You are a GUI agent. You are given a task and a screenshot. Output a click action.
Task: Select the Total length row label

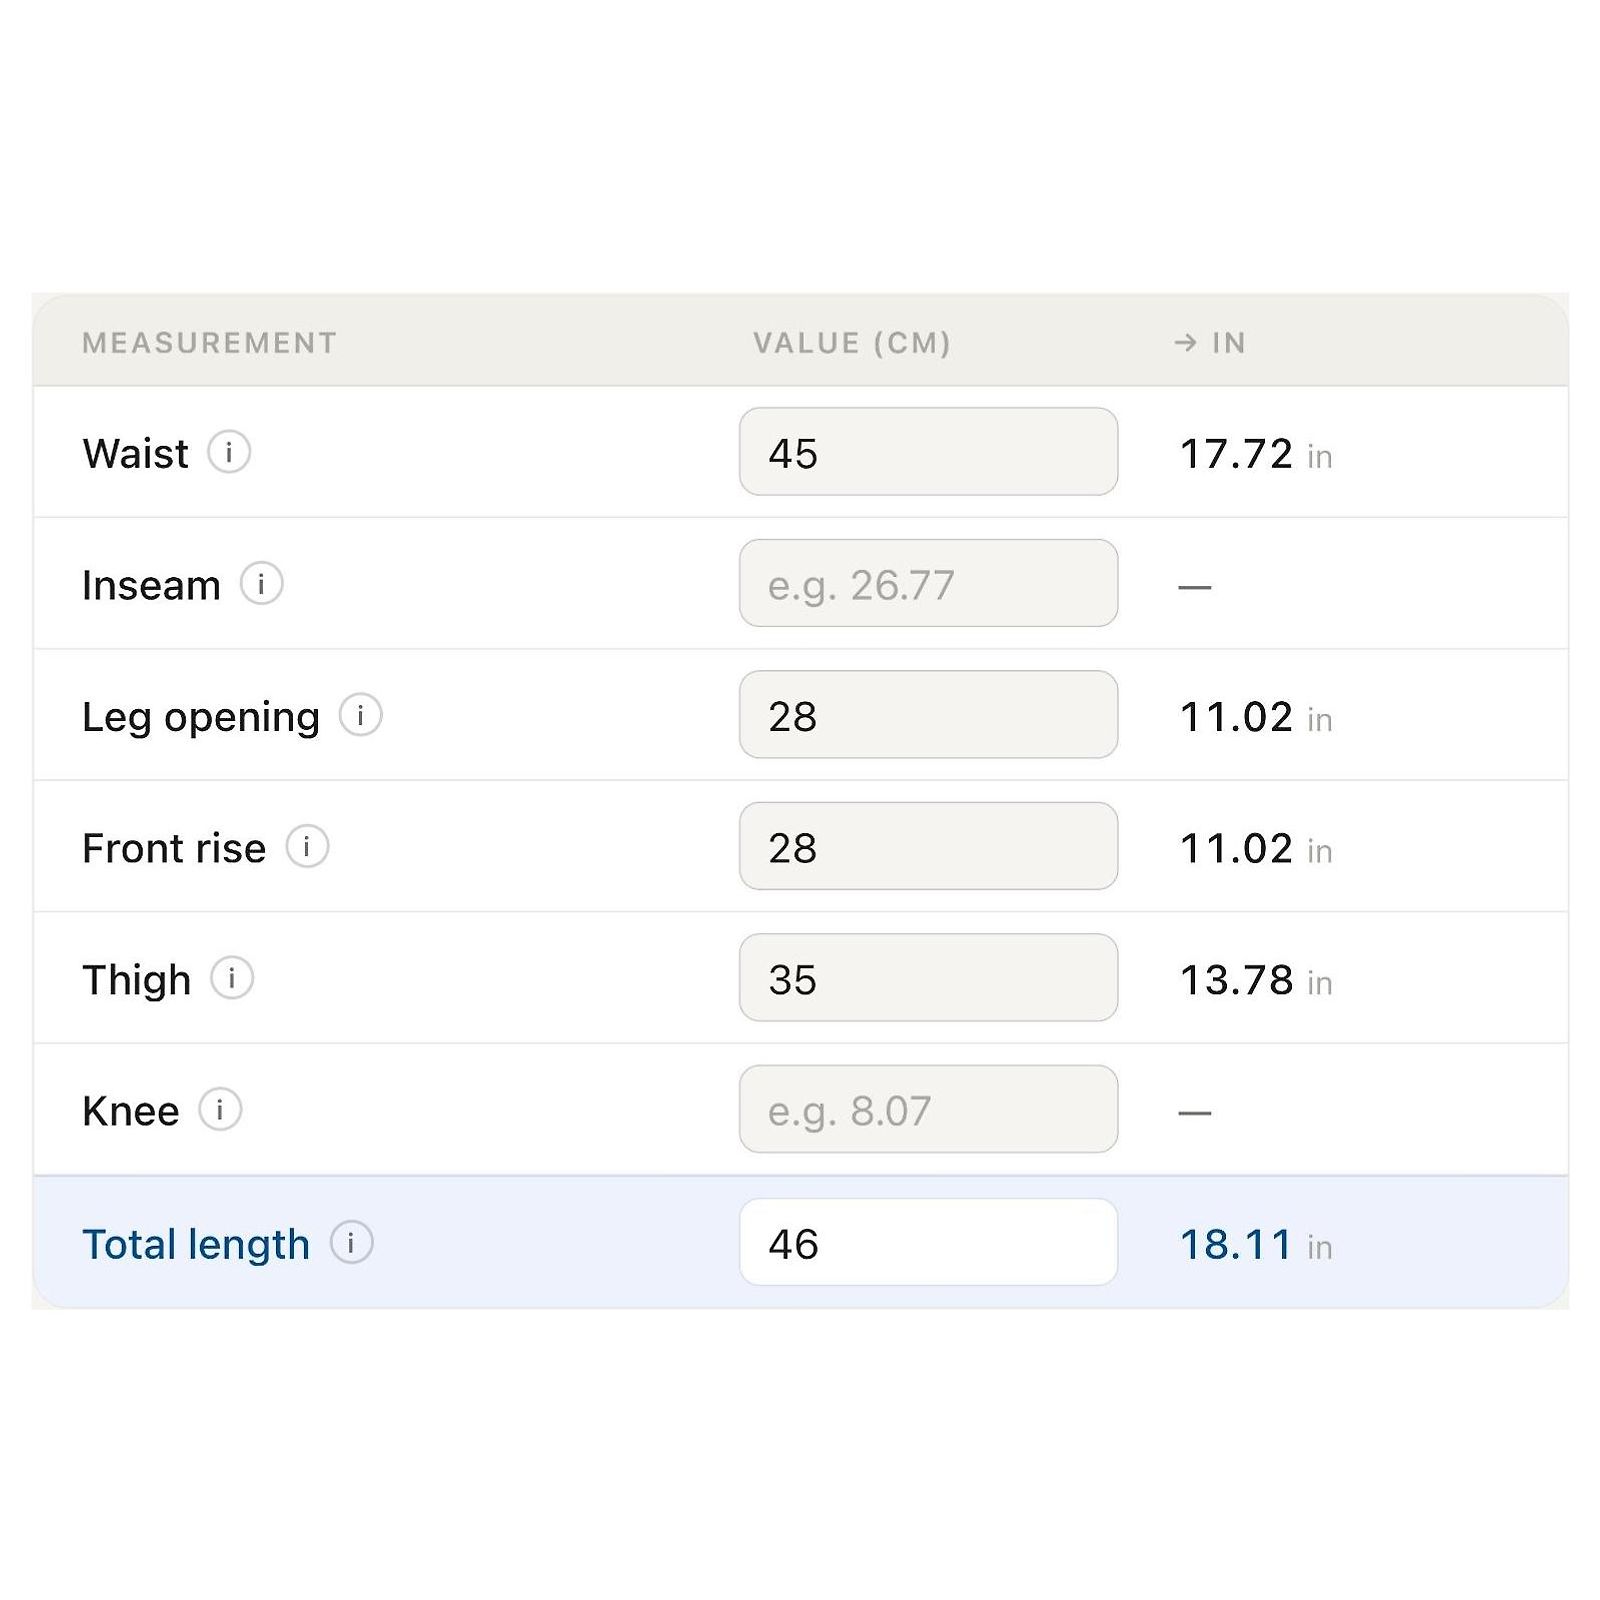point(196,1245)
